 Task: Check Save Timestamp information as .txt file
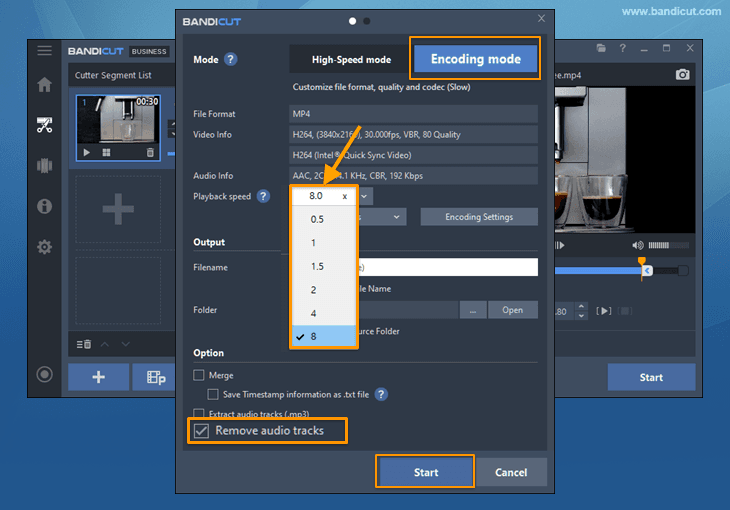click(214, 395)
